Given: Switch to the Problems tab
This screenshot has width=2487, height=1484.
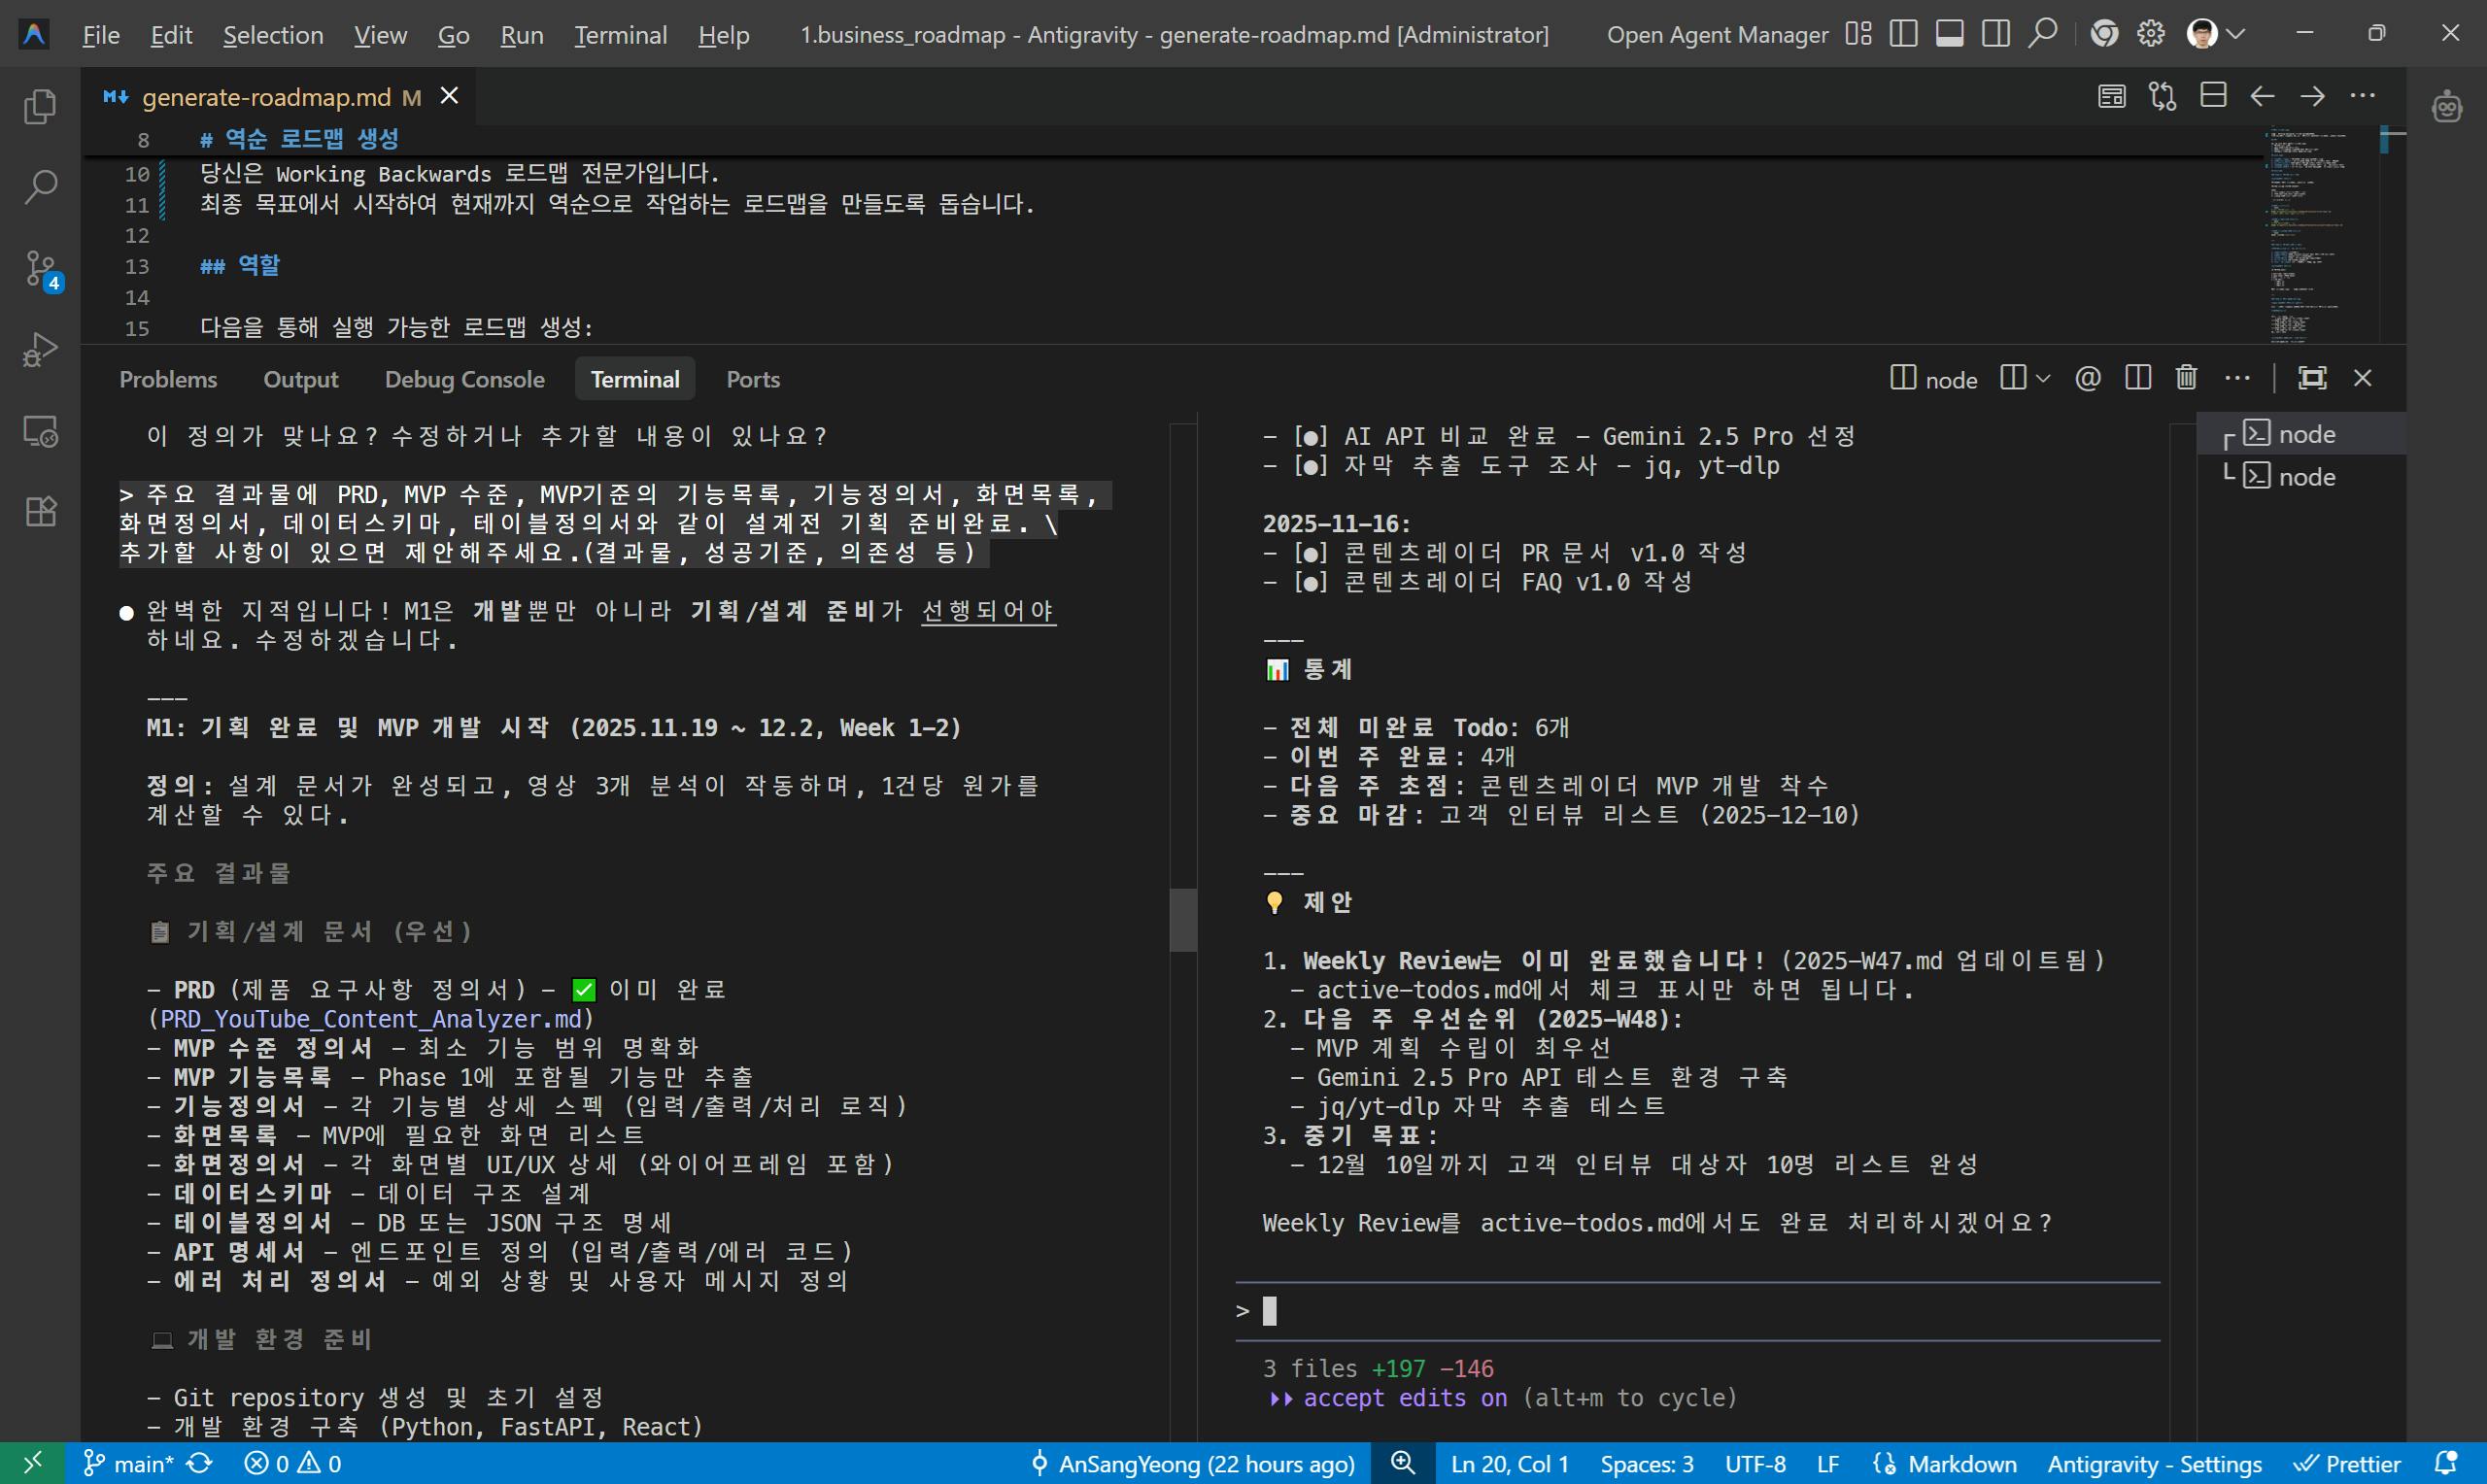Looking at the screenshot, I should tap(168, 379).
